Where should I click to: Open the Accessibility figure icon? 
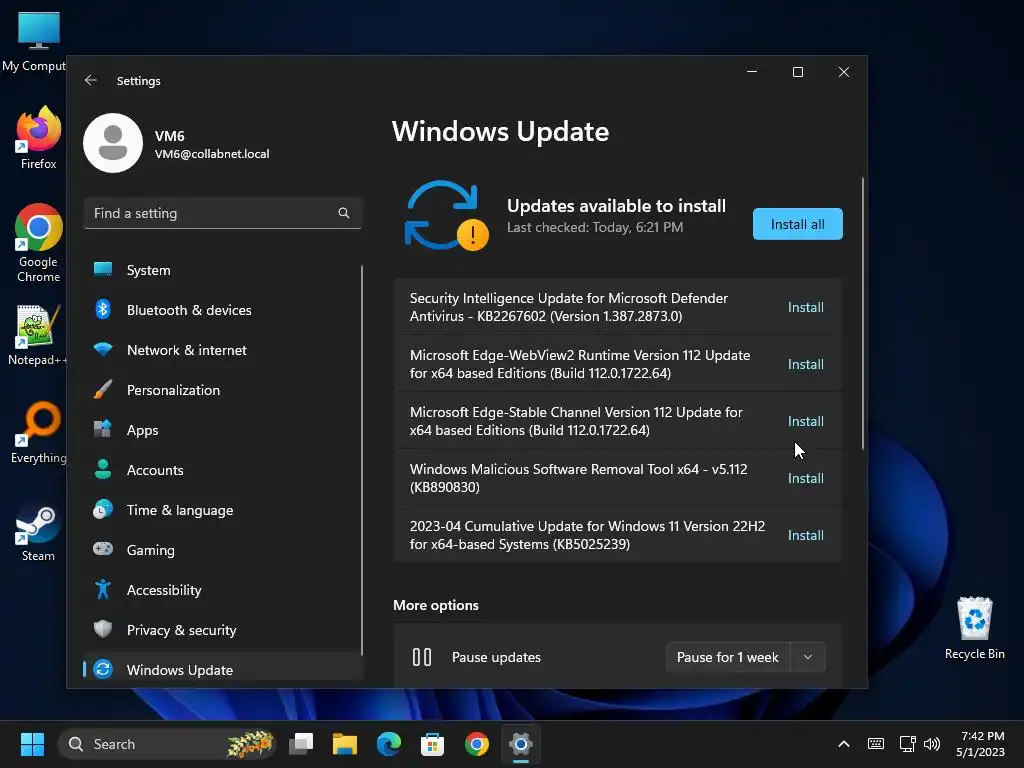(x=103, y=589)
